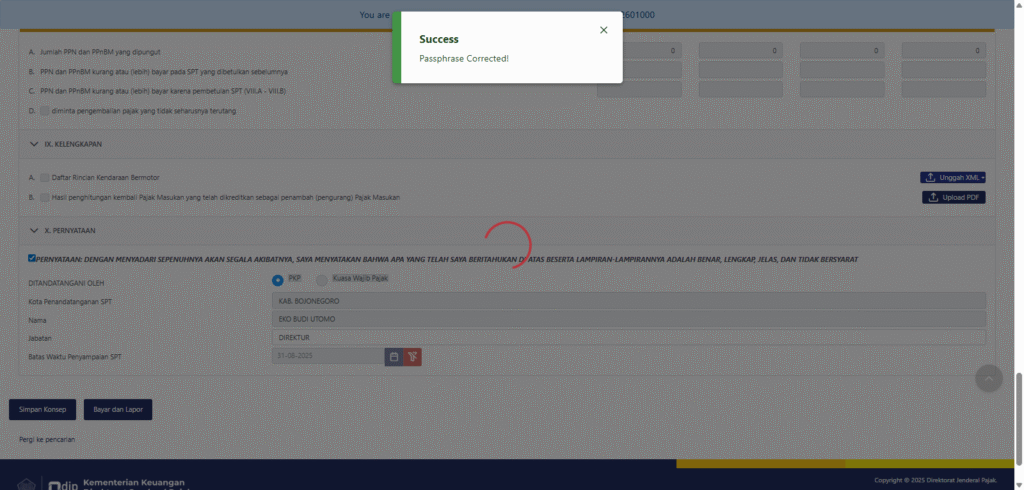
Task: Open the Pergi ke pencarian link
Action: pyautogui.click(x=47, y=439)
